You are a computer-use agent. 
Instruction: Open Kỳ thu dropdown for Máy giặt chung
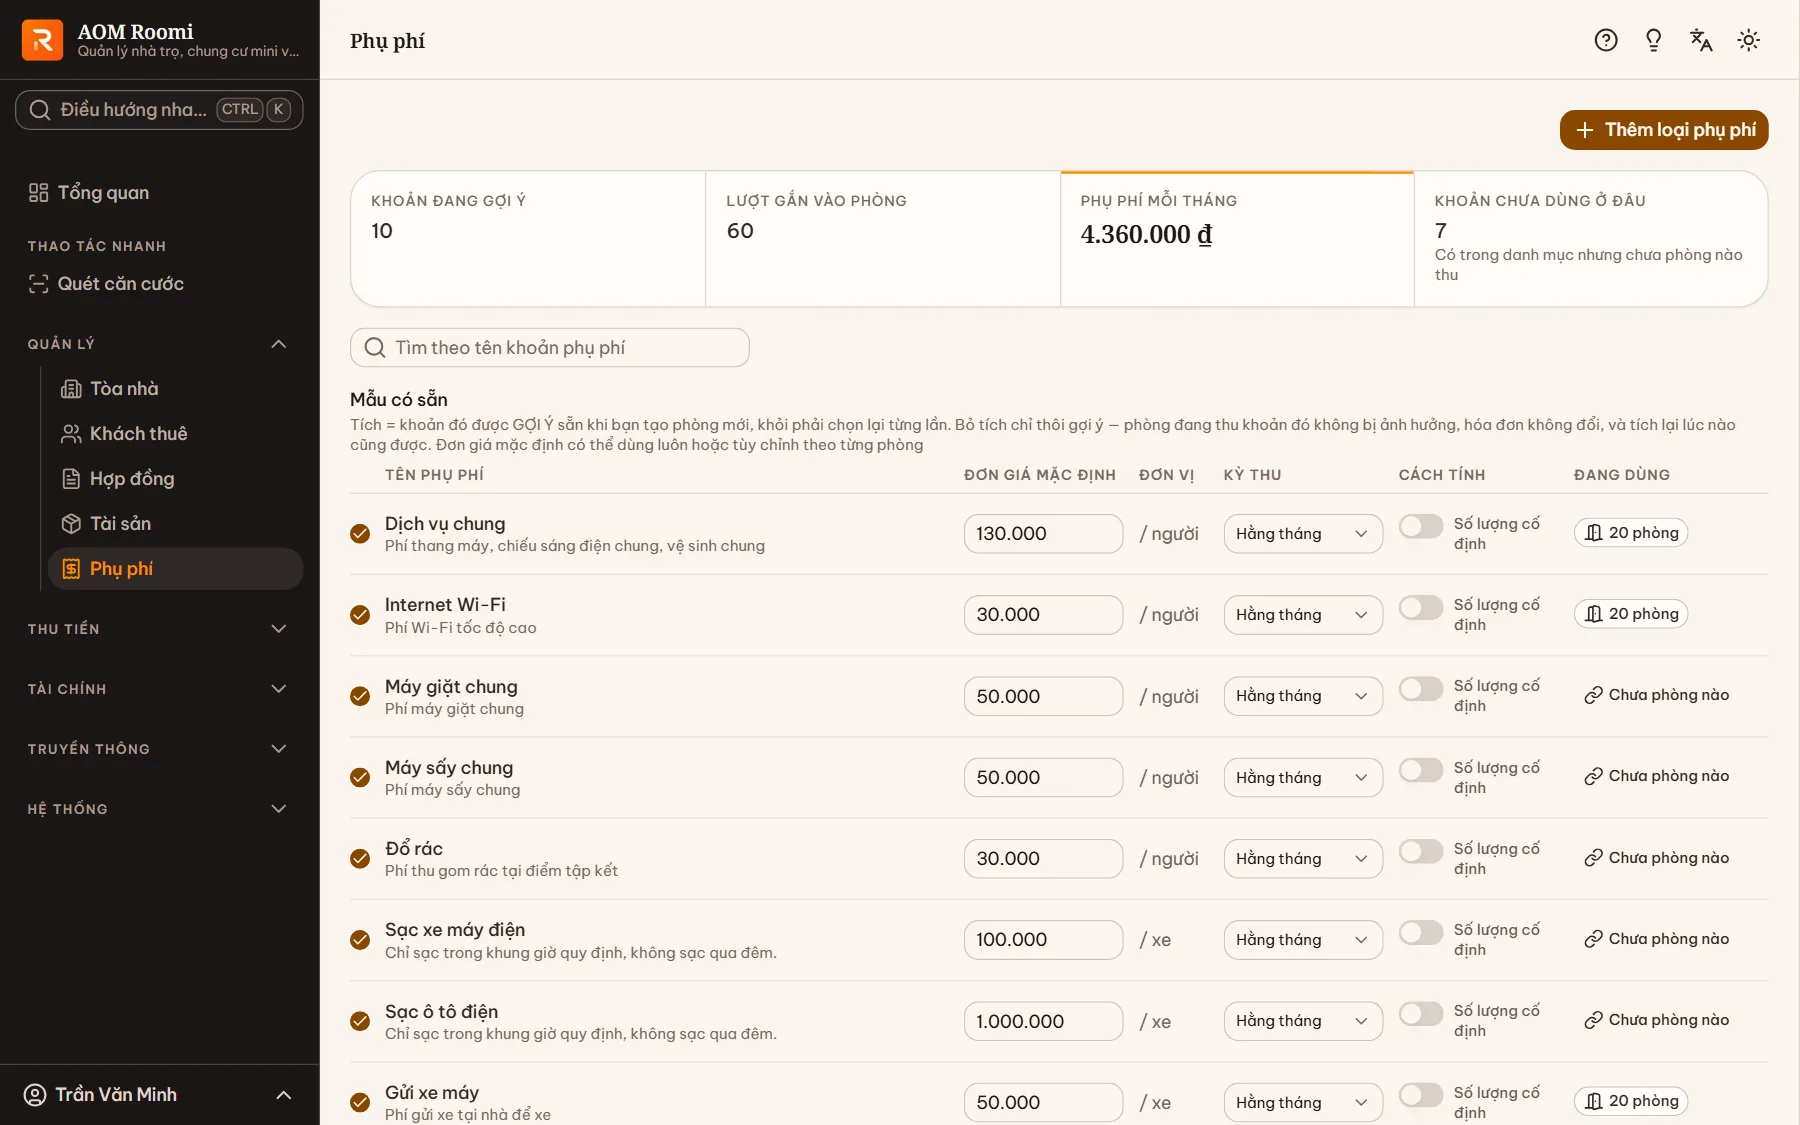[x=1303, y=696]
